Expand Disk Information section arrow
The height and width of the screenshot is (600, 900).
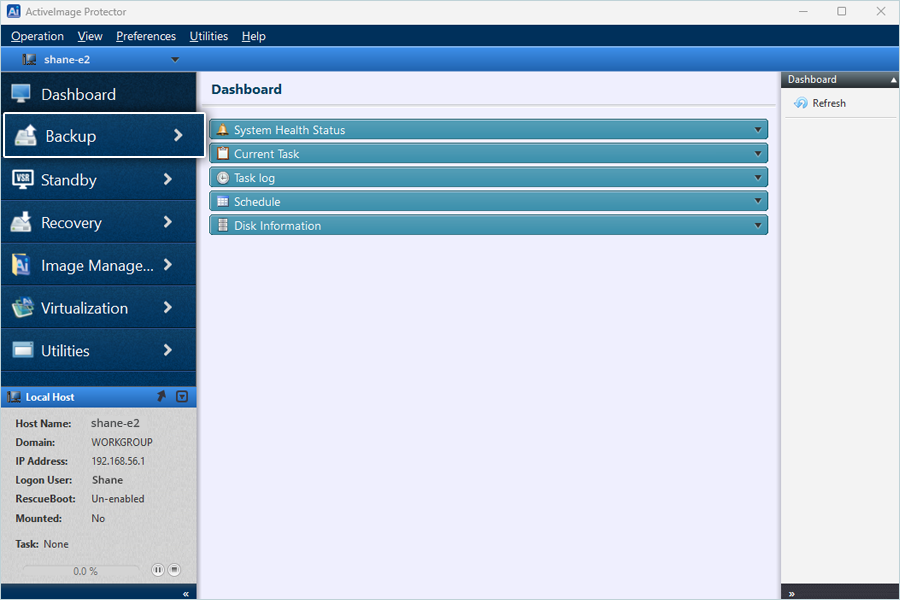(x=758, y=225)
